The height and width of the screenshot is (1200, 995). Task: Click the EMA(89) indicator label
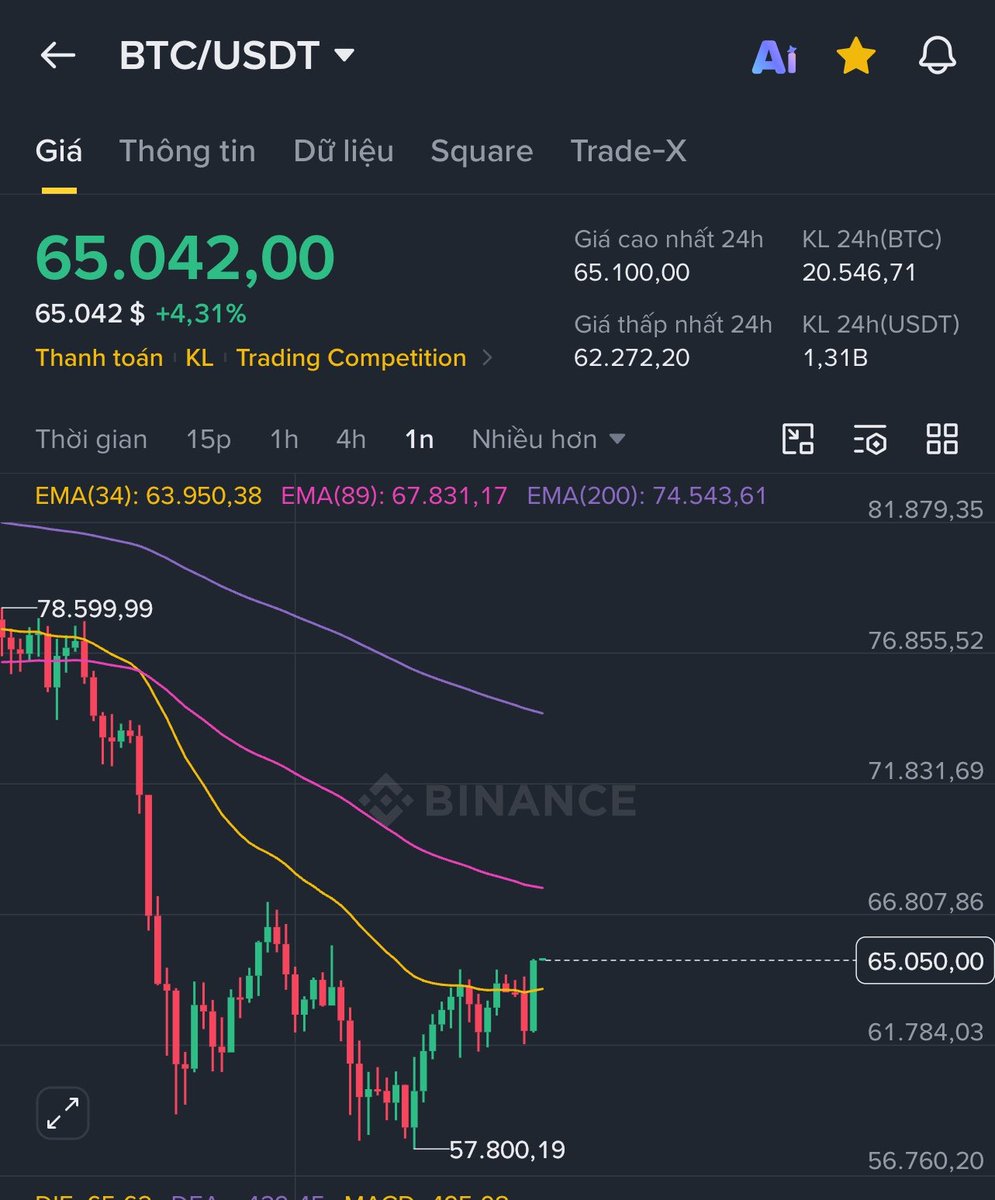[x=394, y=495]
